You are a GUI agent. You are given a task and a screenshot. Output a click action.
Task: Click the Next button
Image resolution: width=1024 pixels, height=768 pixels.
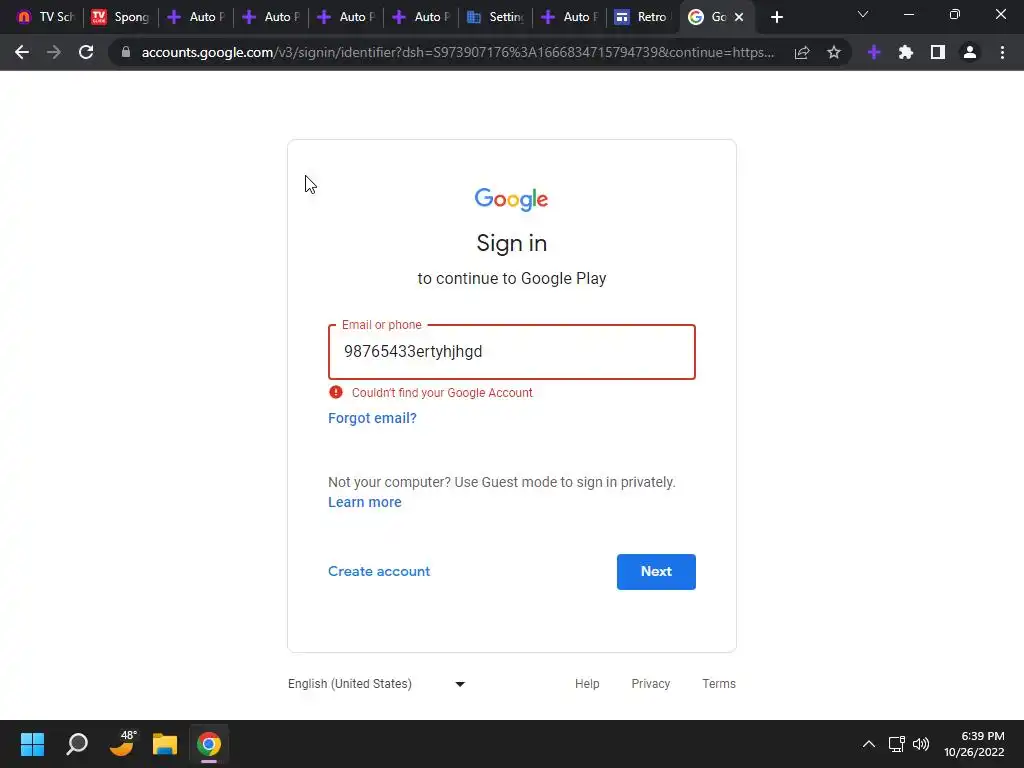656,571
